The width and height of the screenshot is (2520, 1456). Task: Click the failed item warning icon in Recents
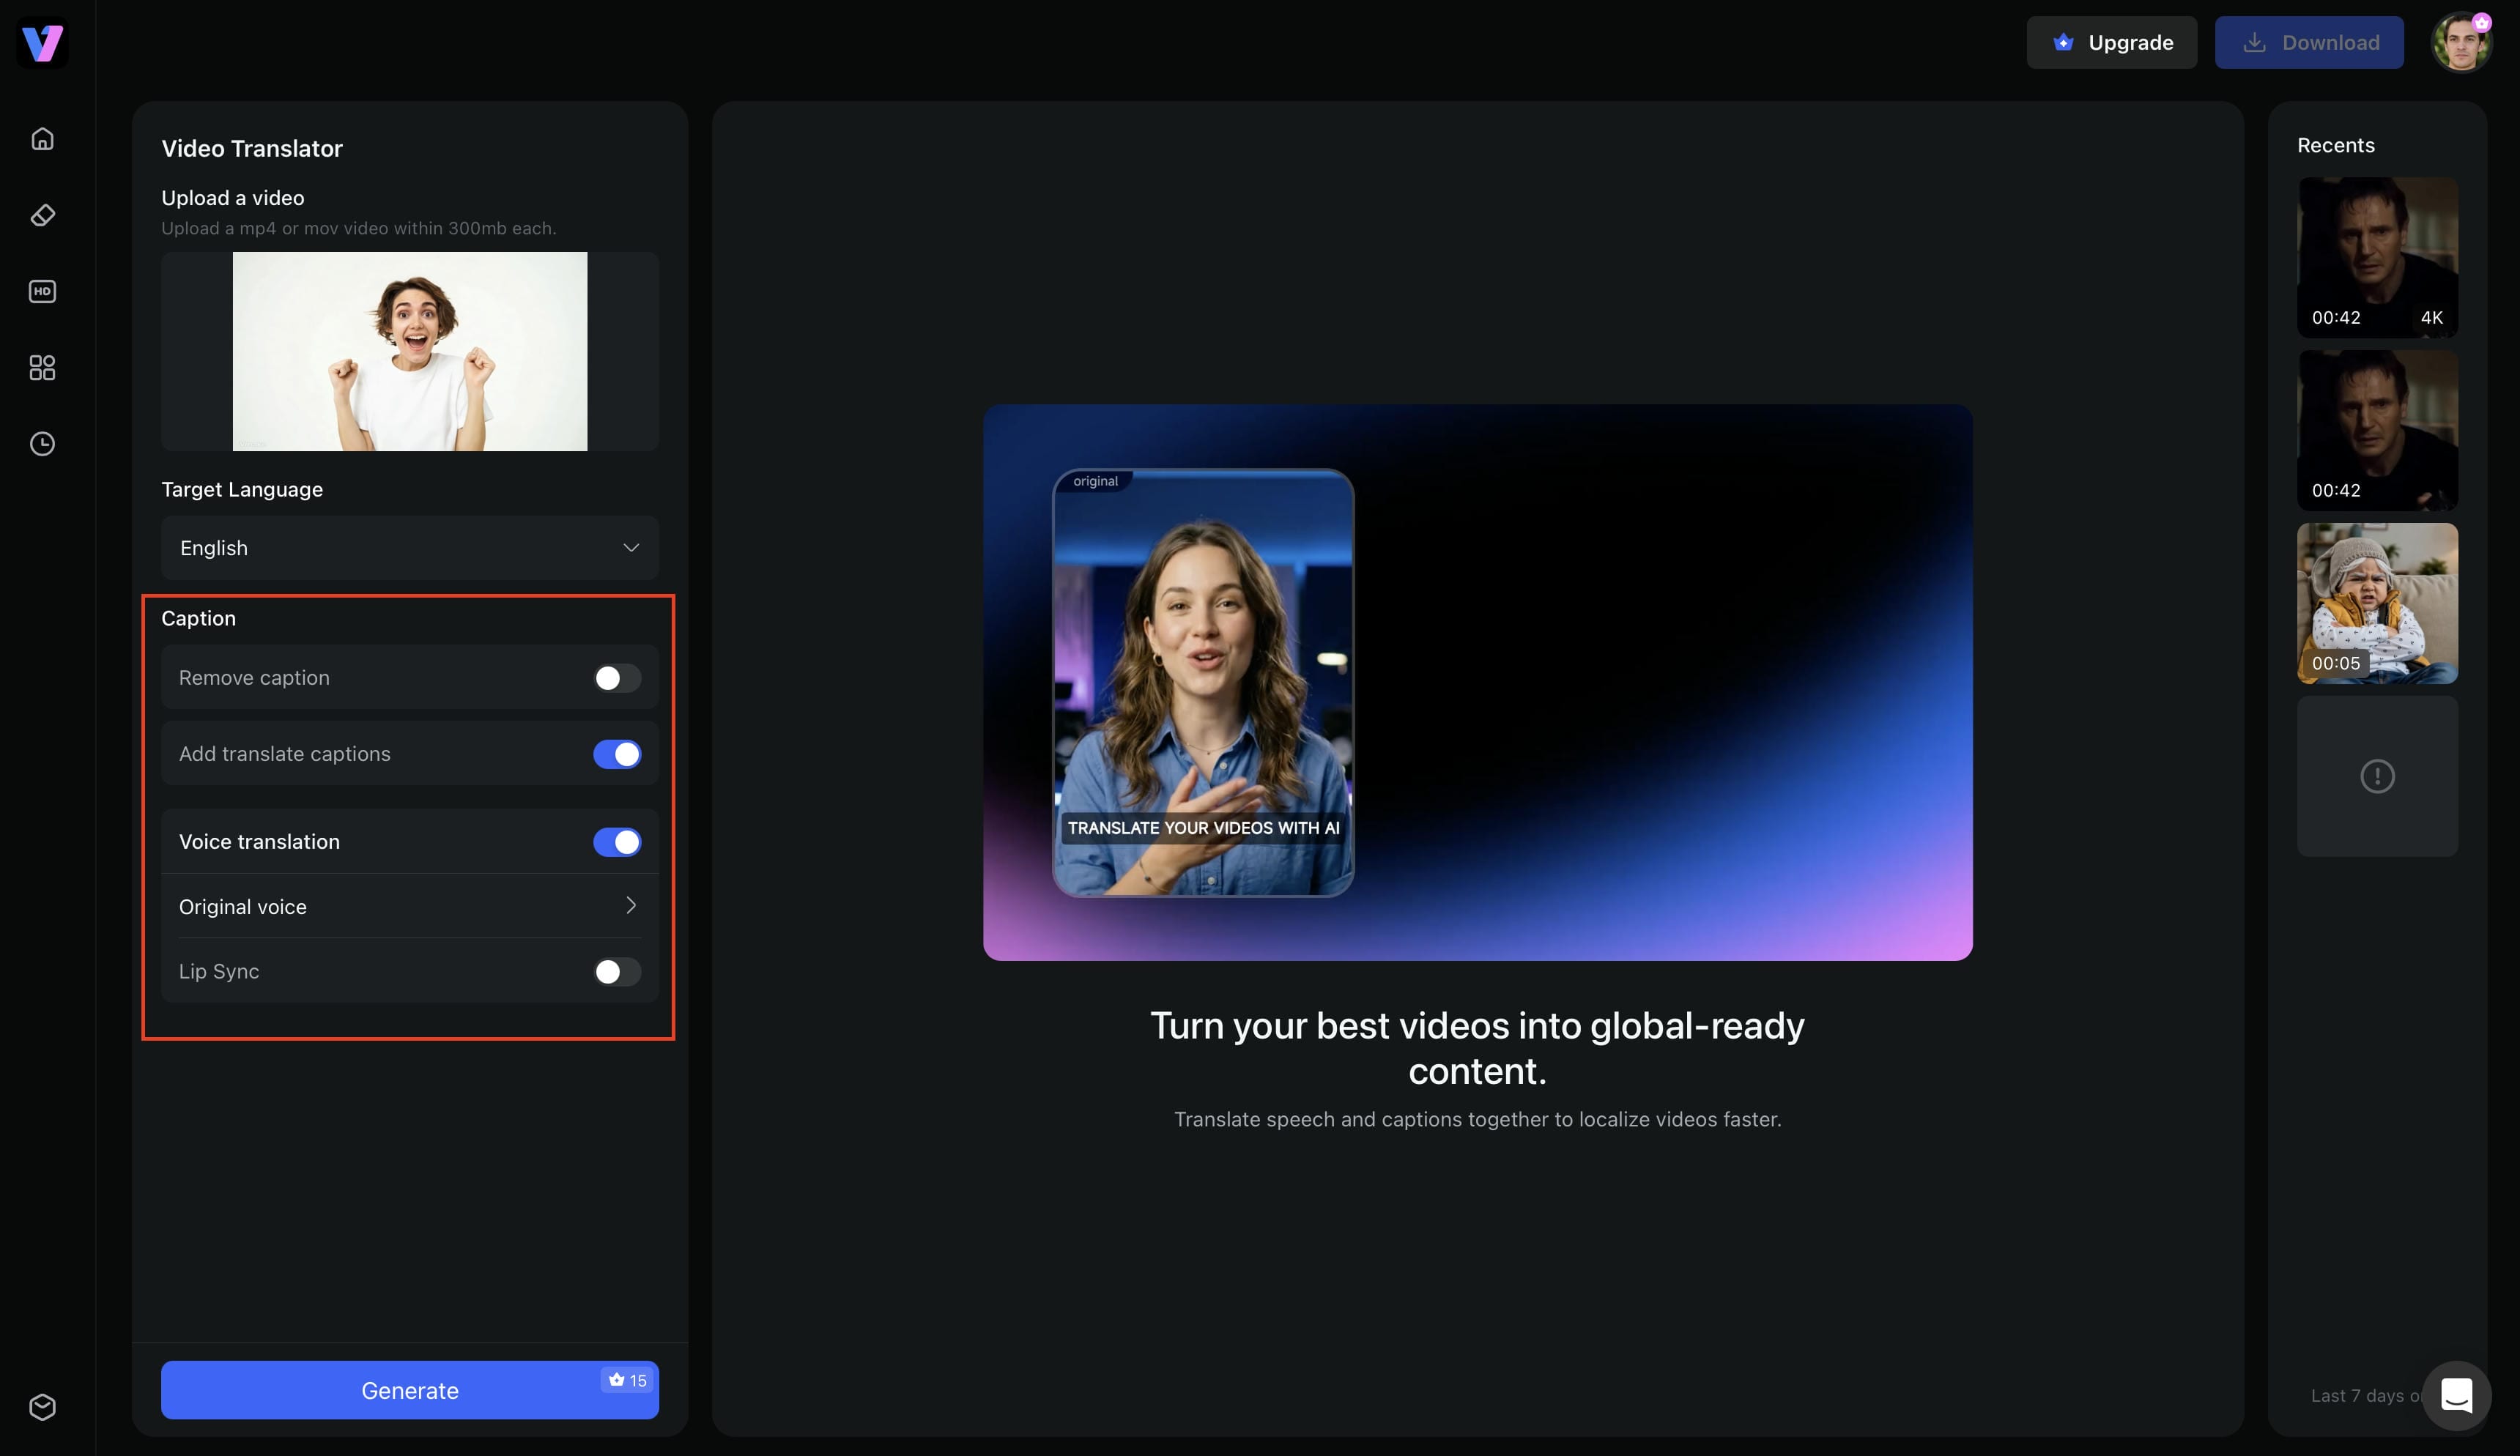coord(2377,776)
